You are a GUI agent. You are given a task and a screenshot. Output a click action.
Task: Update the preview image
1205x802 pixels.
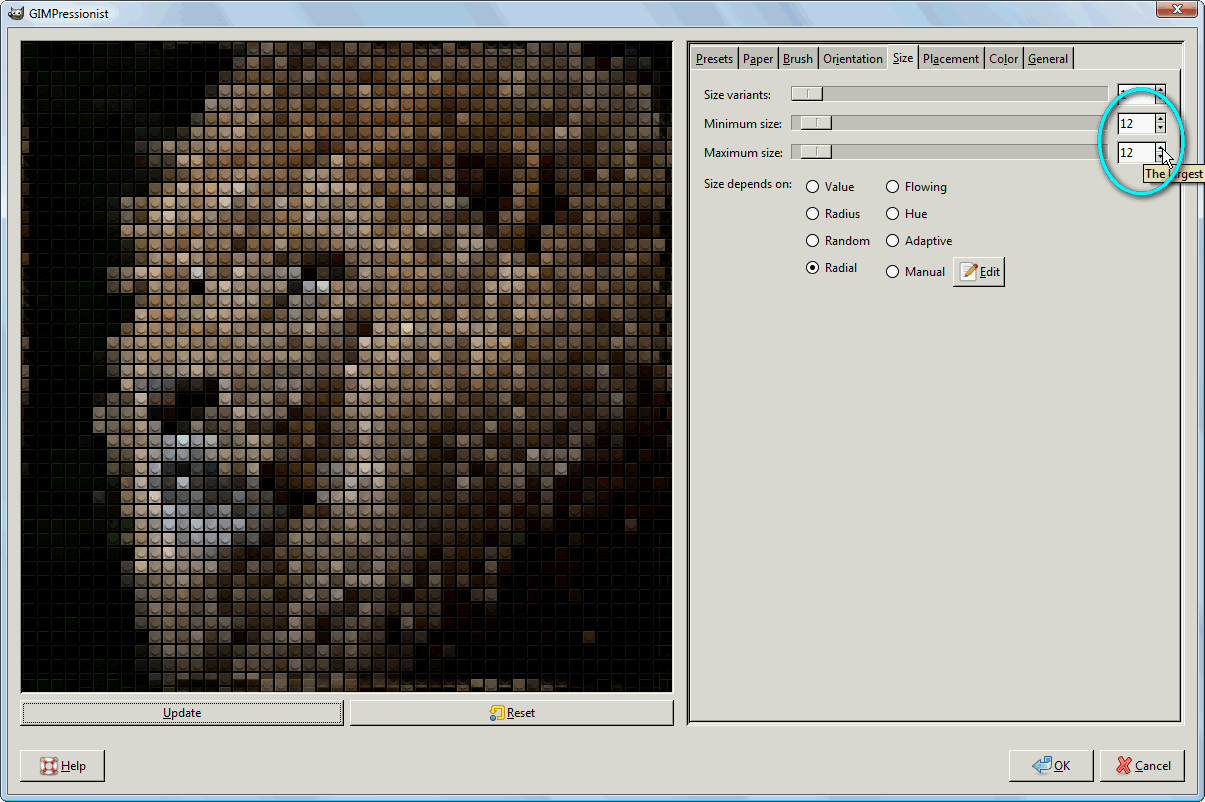tap(182, 713)
